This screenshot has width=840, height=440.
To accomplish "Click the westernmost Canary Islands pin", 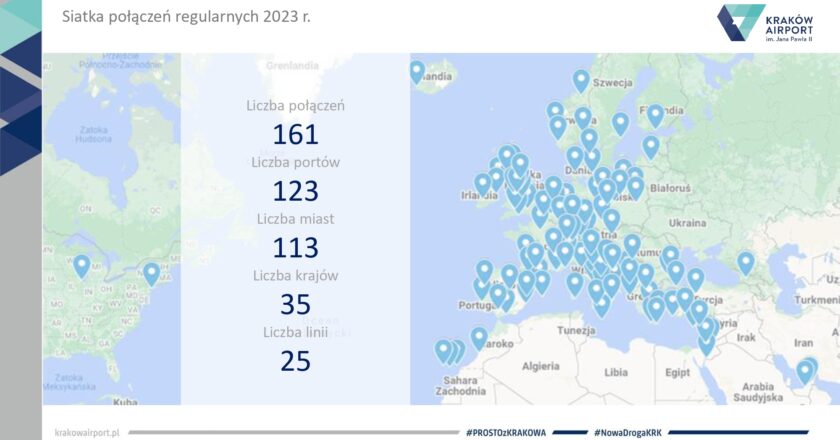I will pos(443,350).
